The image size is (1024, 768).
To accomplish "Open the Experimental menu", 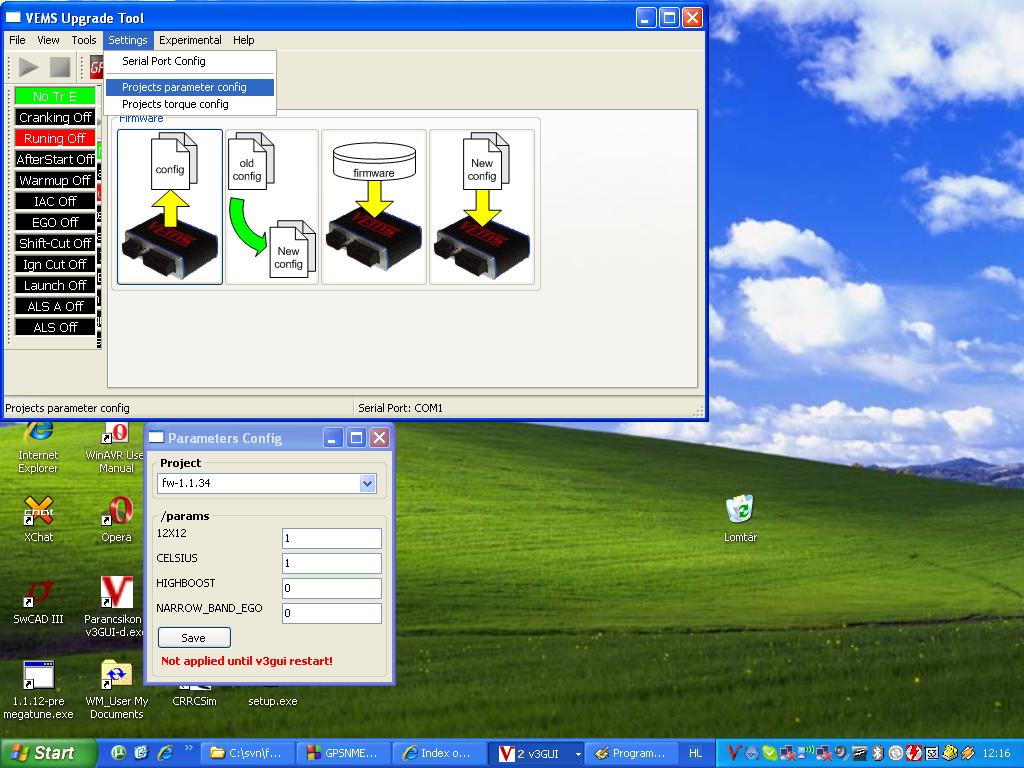I will coord(190,40).
